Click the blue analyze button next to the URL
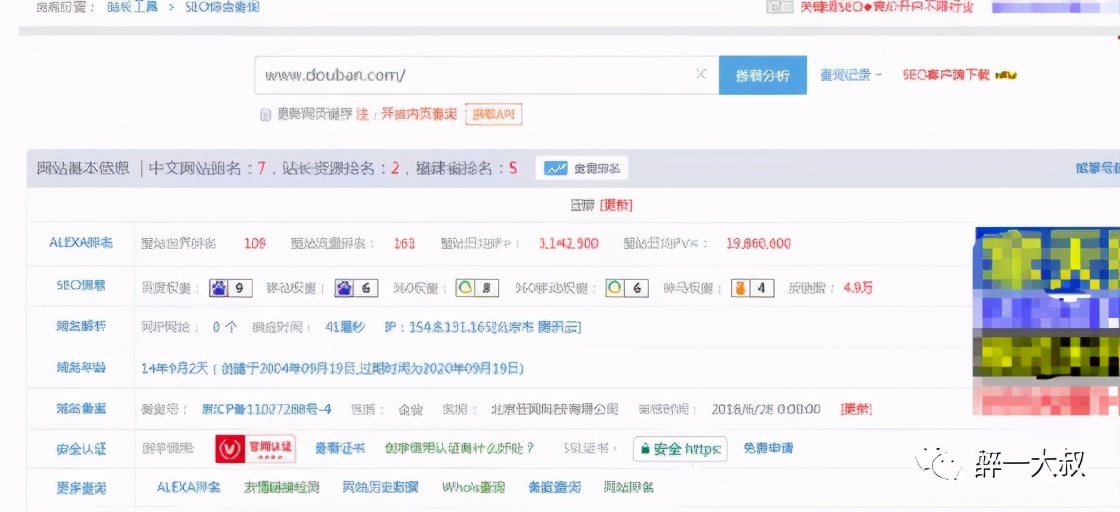The image size is (1120, 512). coord(762,75)
